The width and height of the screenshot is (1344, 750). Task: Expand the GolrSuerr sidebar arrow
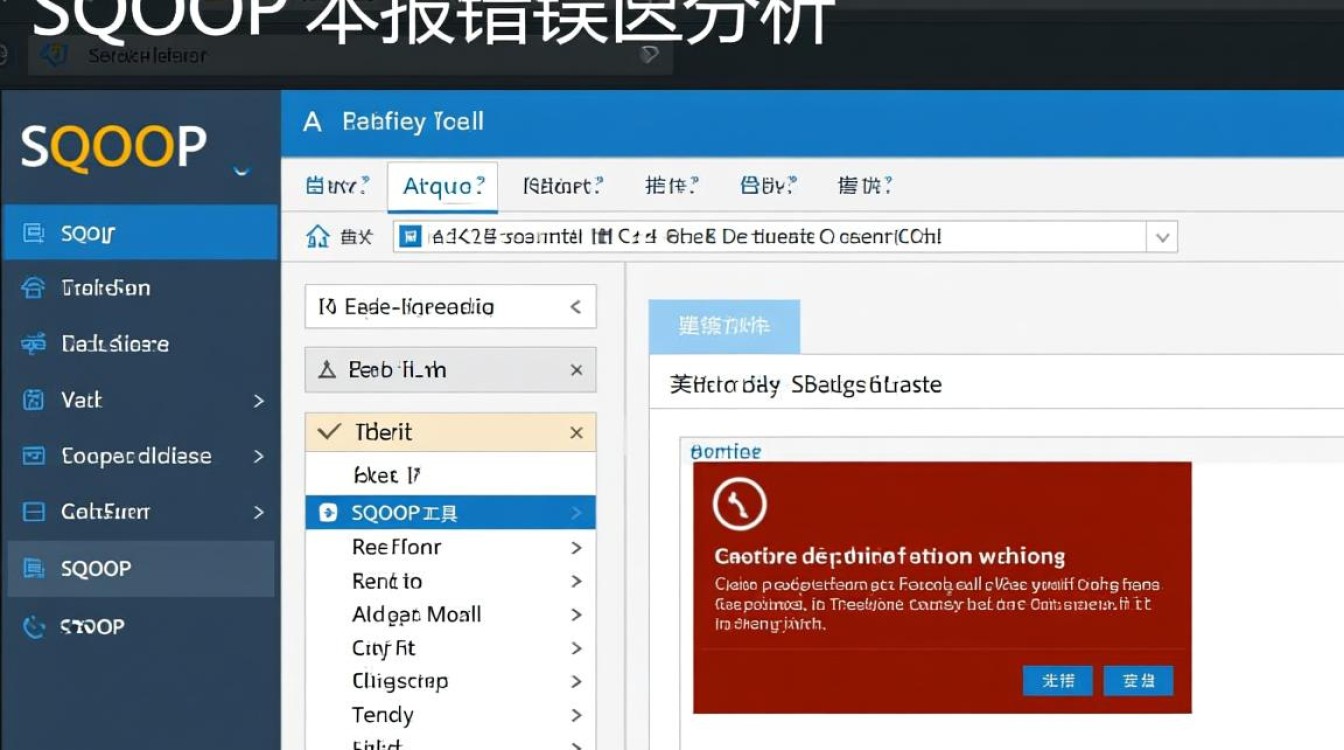pos(258,512)
